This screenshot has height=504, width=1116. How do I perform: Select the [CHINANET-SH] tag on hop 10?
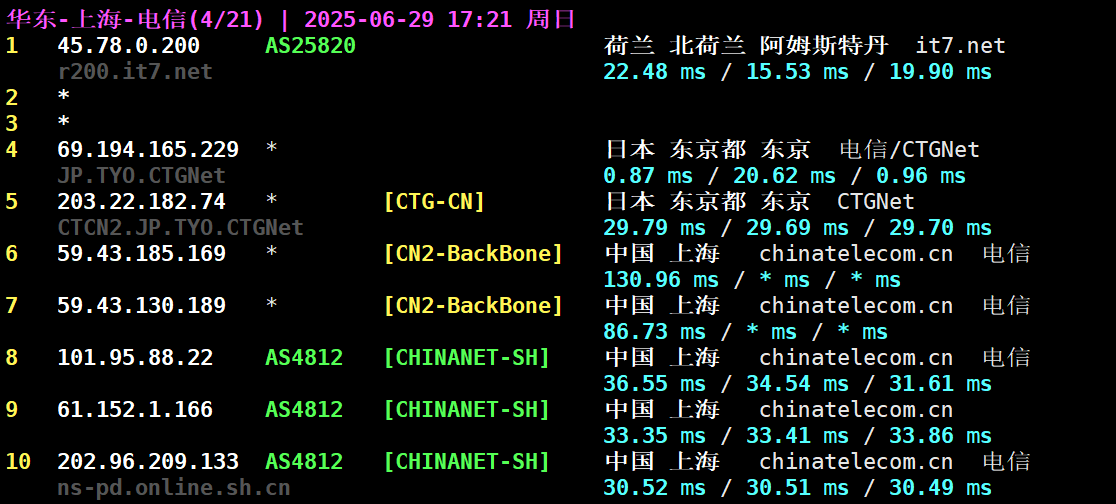466,461
